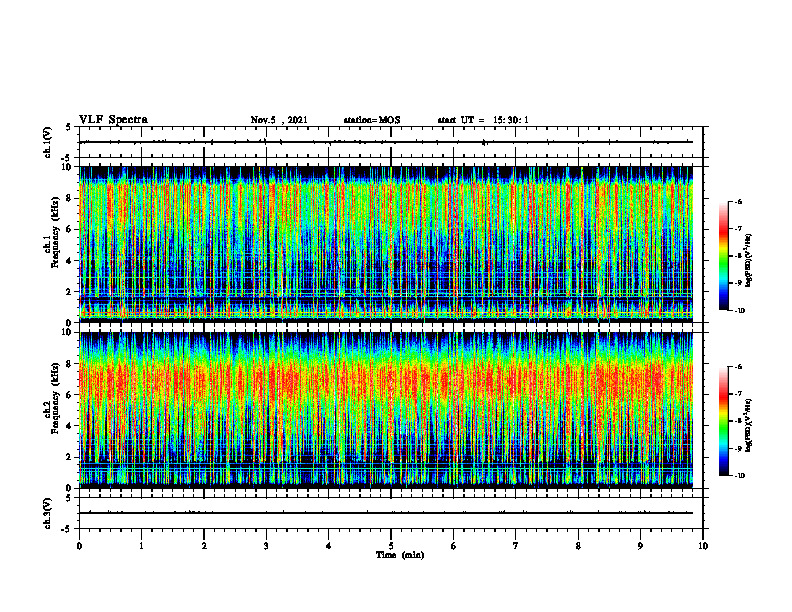792x612 pixels.
Task: Select the date text "Nov.5 , 2021"
Action: (279, 120)
